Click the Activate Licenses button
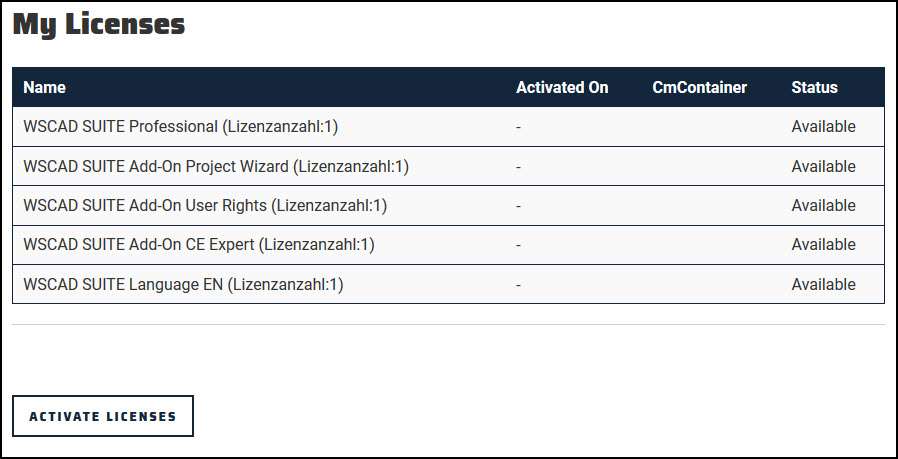 coord(103,416)
